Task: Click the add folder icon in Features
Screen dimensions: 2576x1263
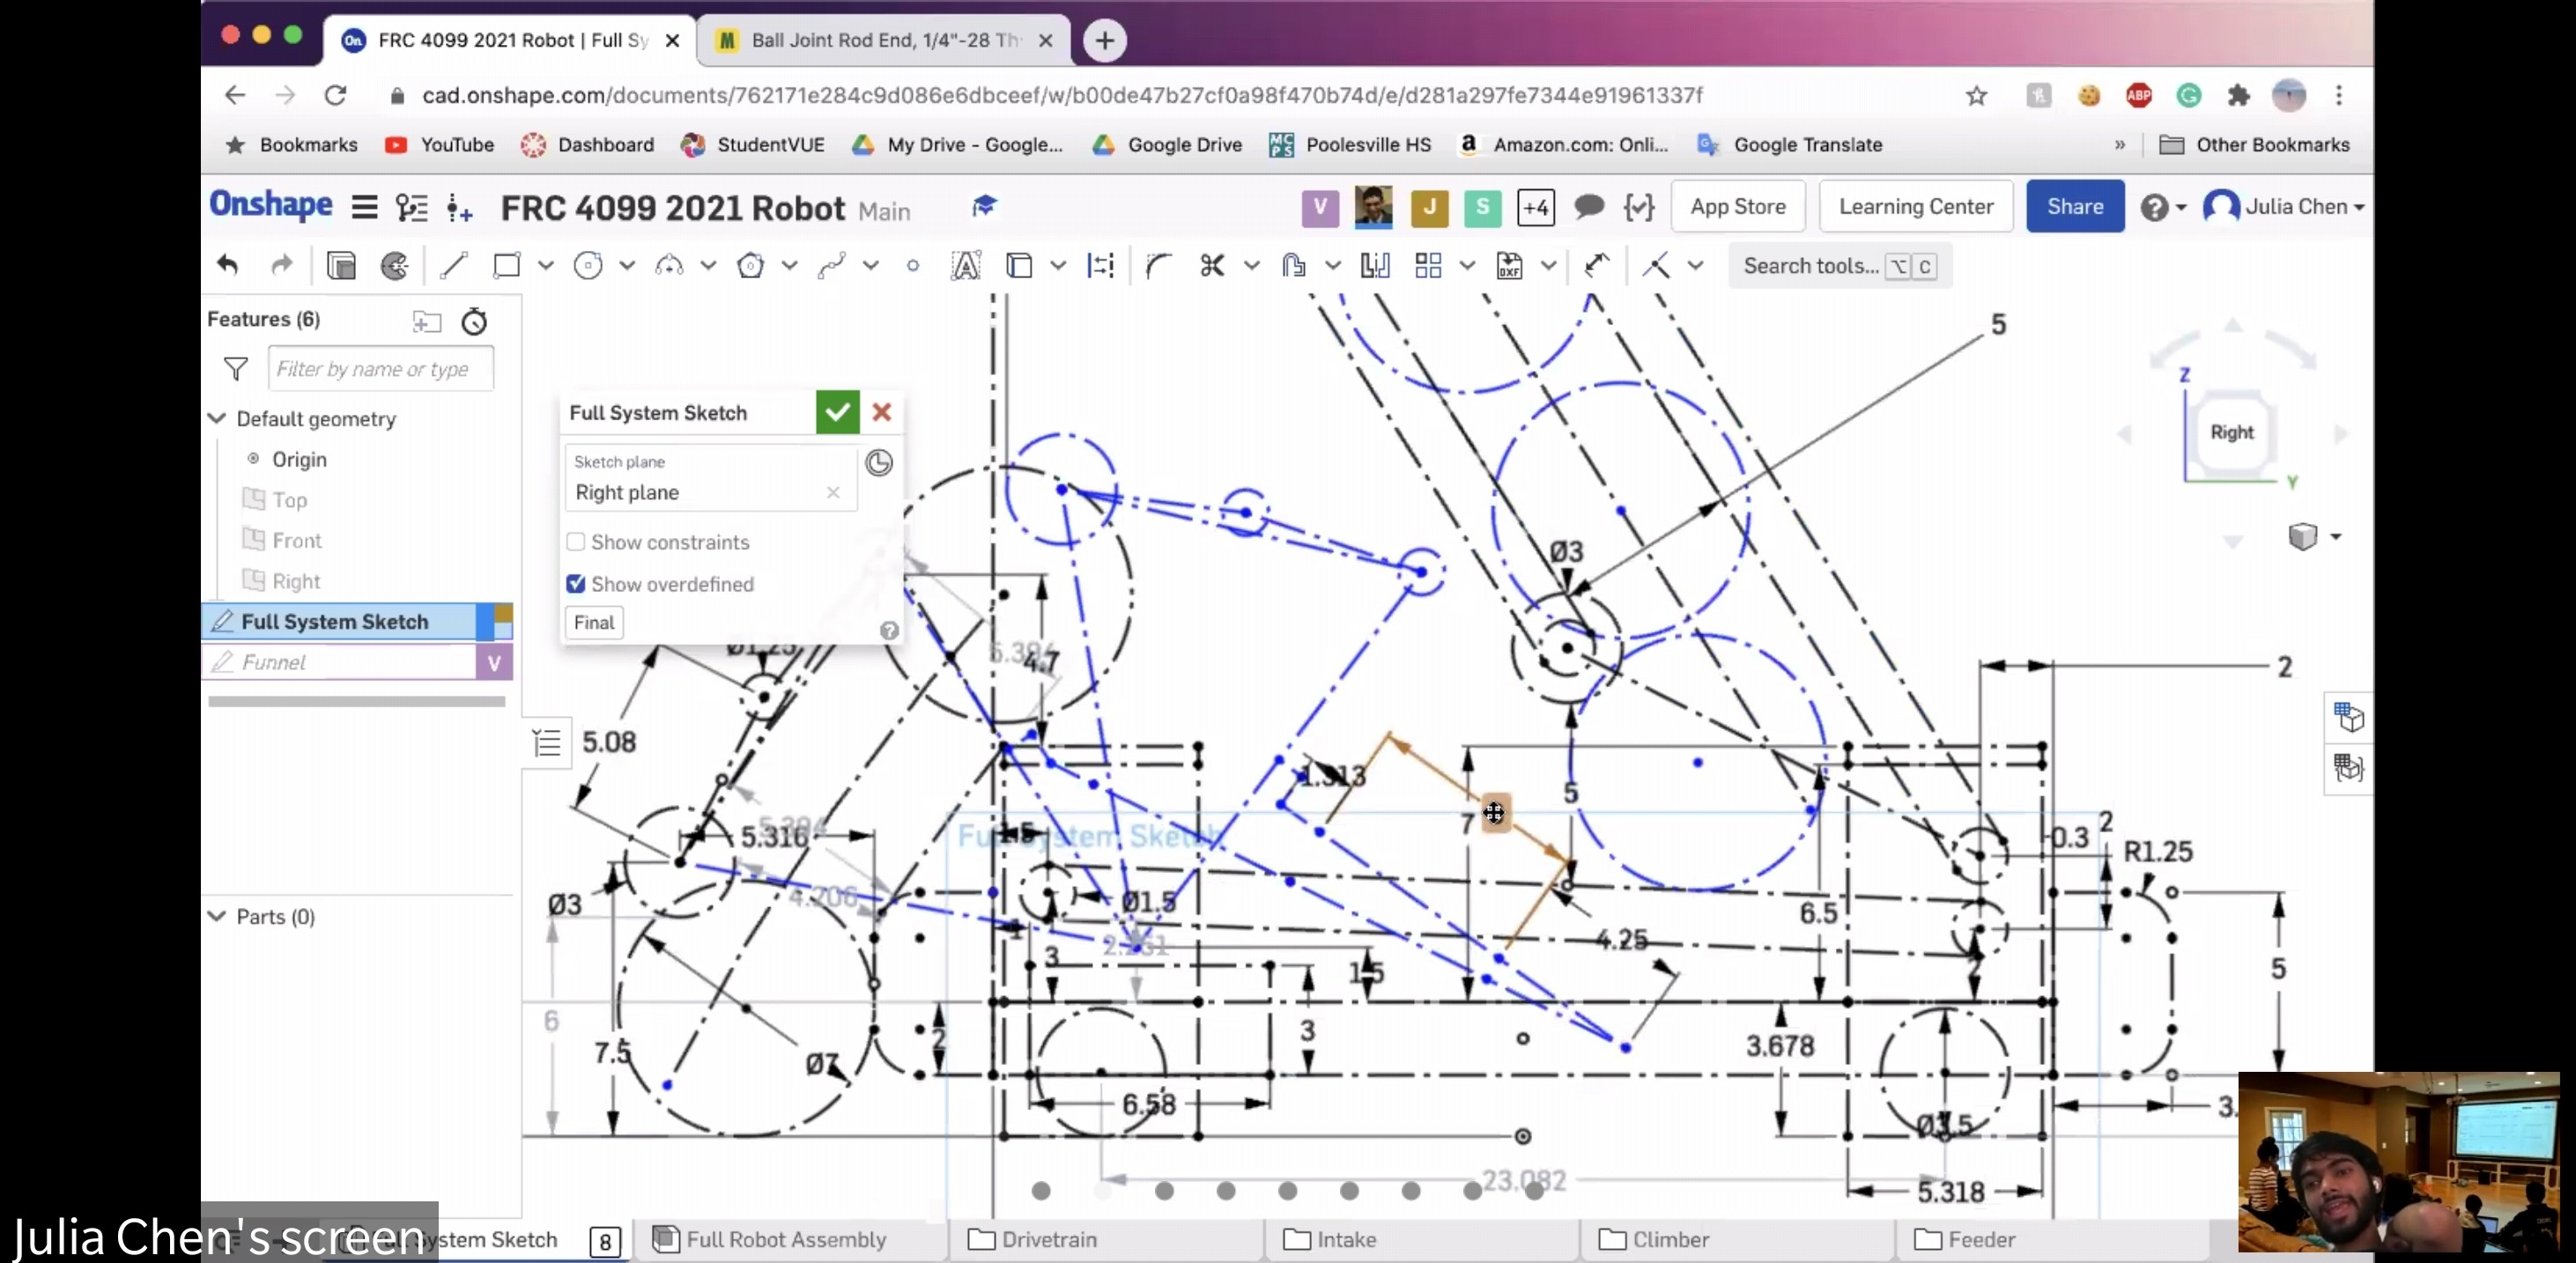Action: coord(427,321)
